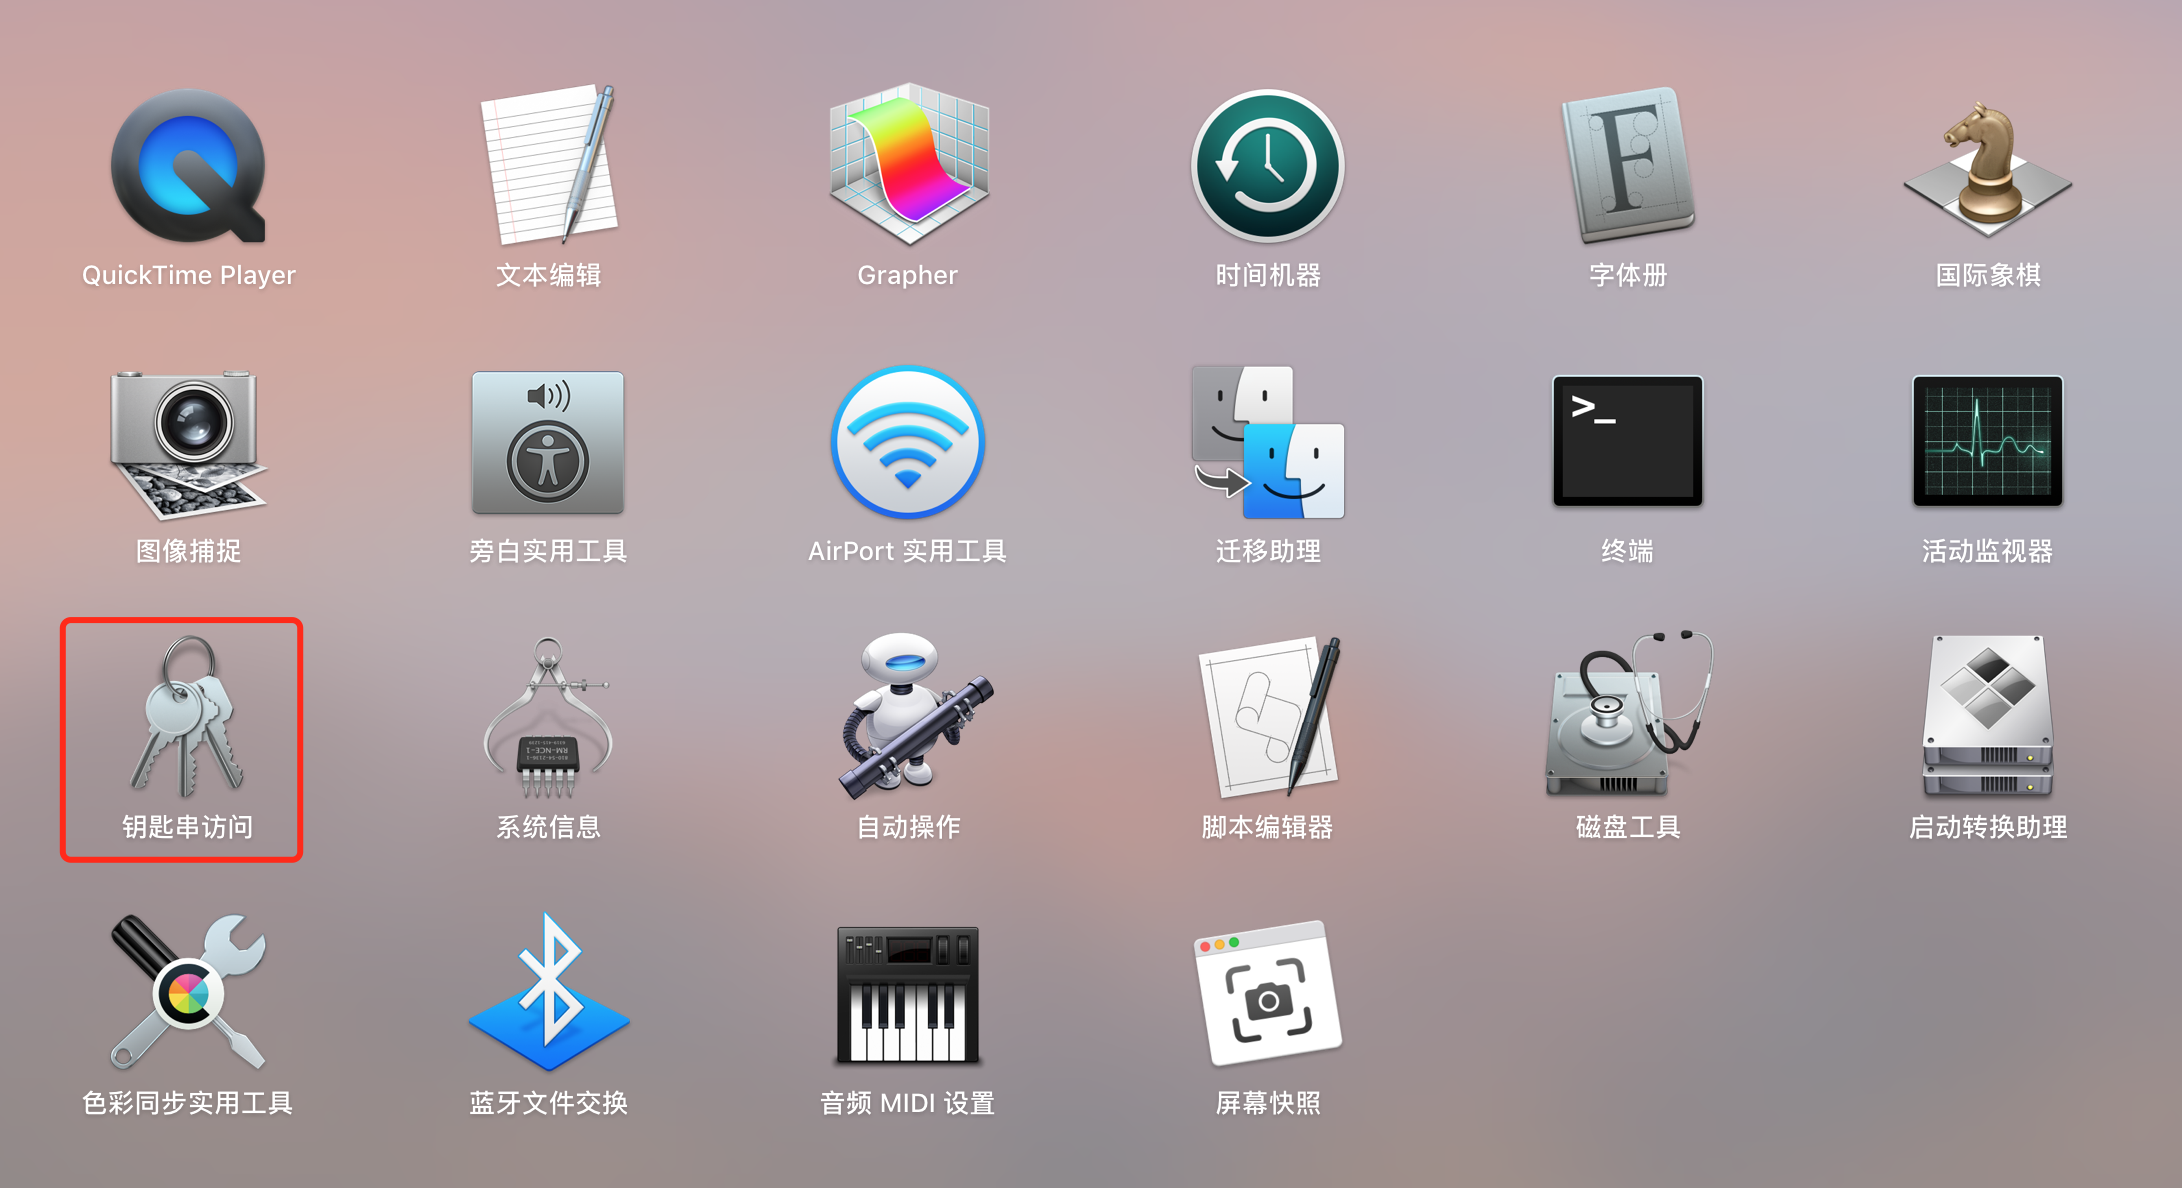This screenshot has width=2182, height=1188.
Task: Launch the 文本编辑 (TextEdit) app
Action: tap(548, 165)
